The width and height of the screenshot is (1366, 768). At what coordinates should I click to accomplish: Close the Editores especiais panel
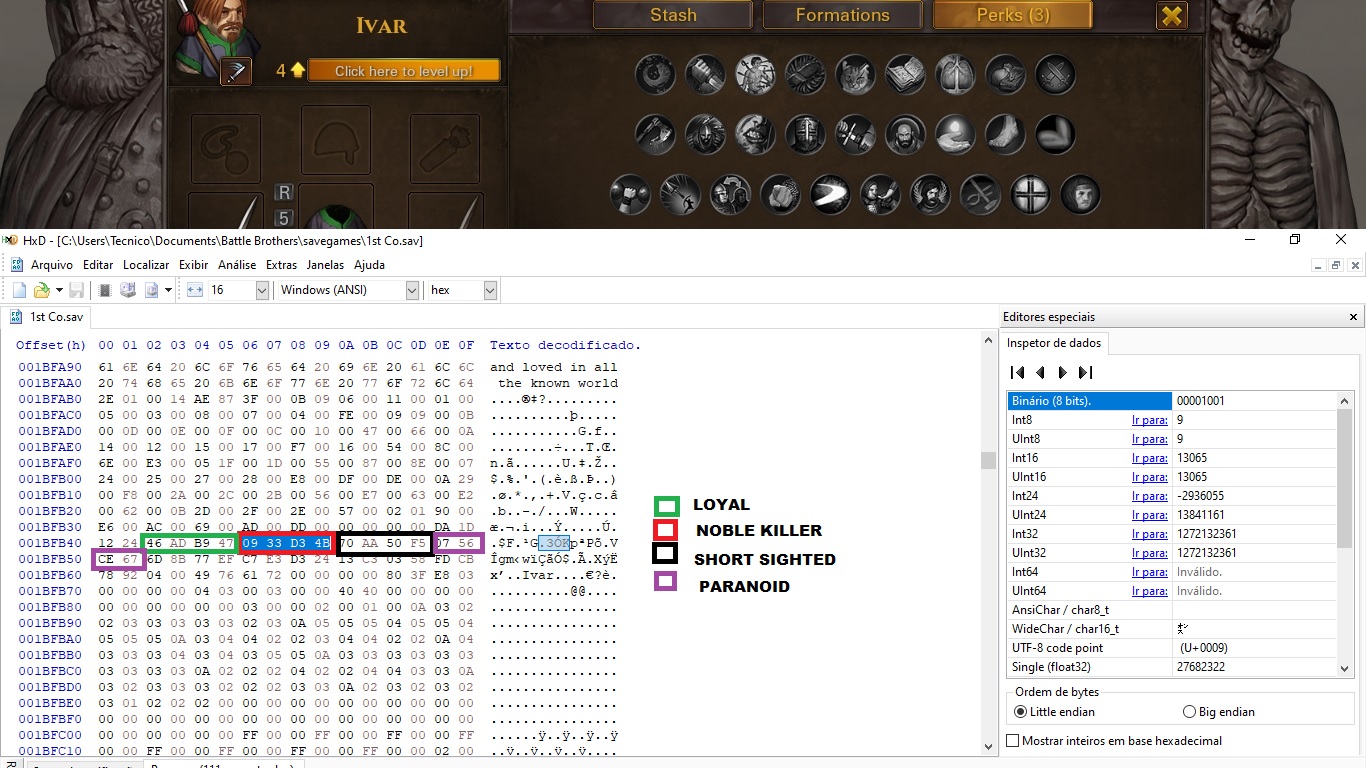tap(1354, 317)
